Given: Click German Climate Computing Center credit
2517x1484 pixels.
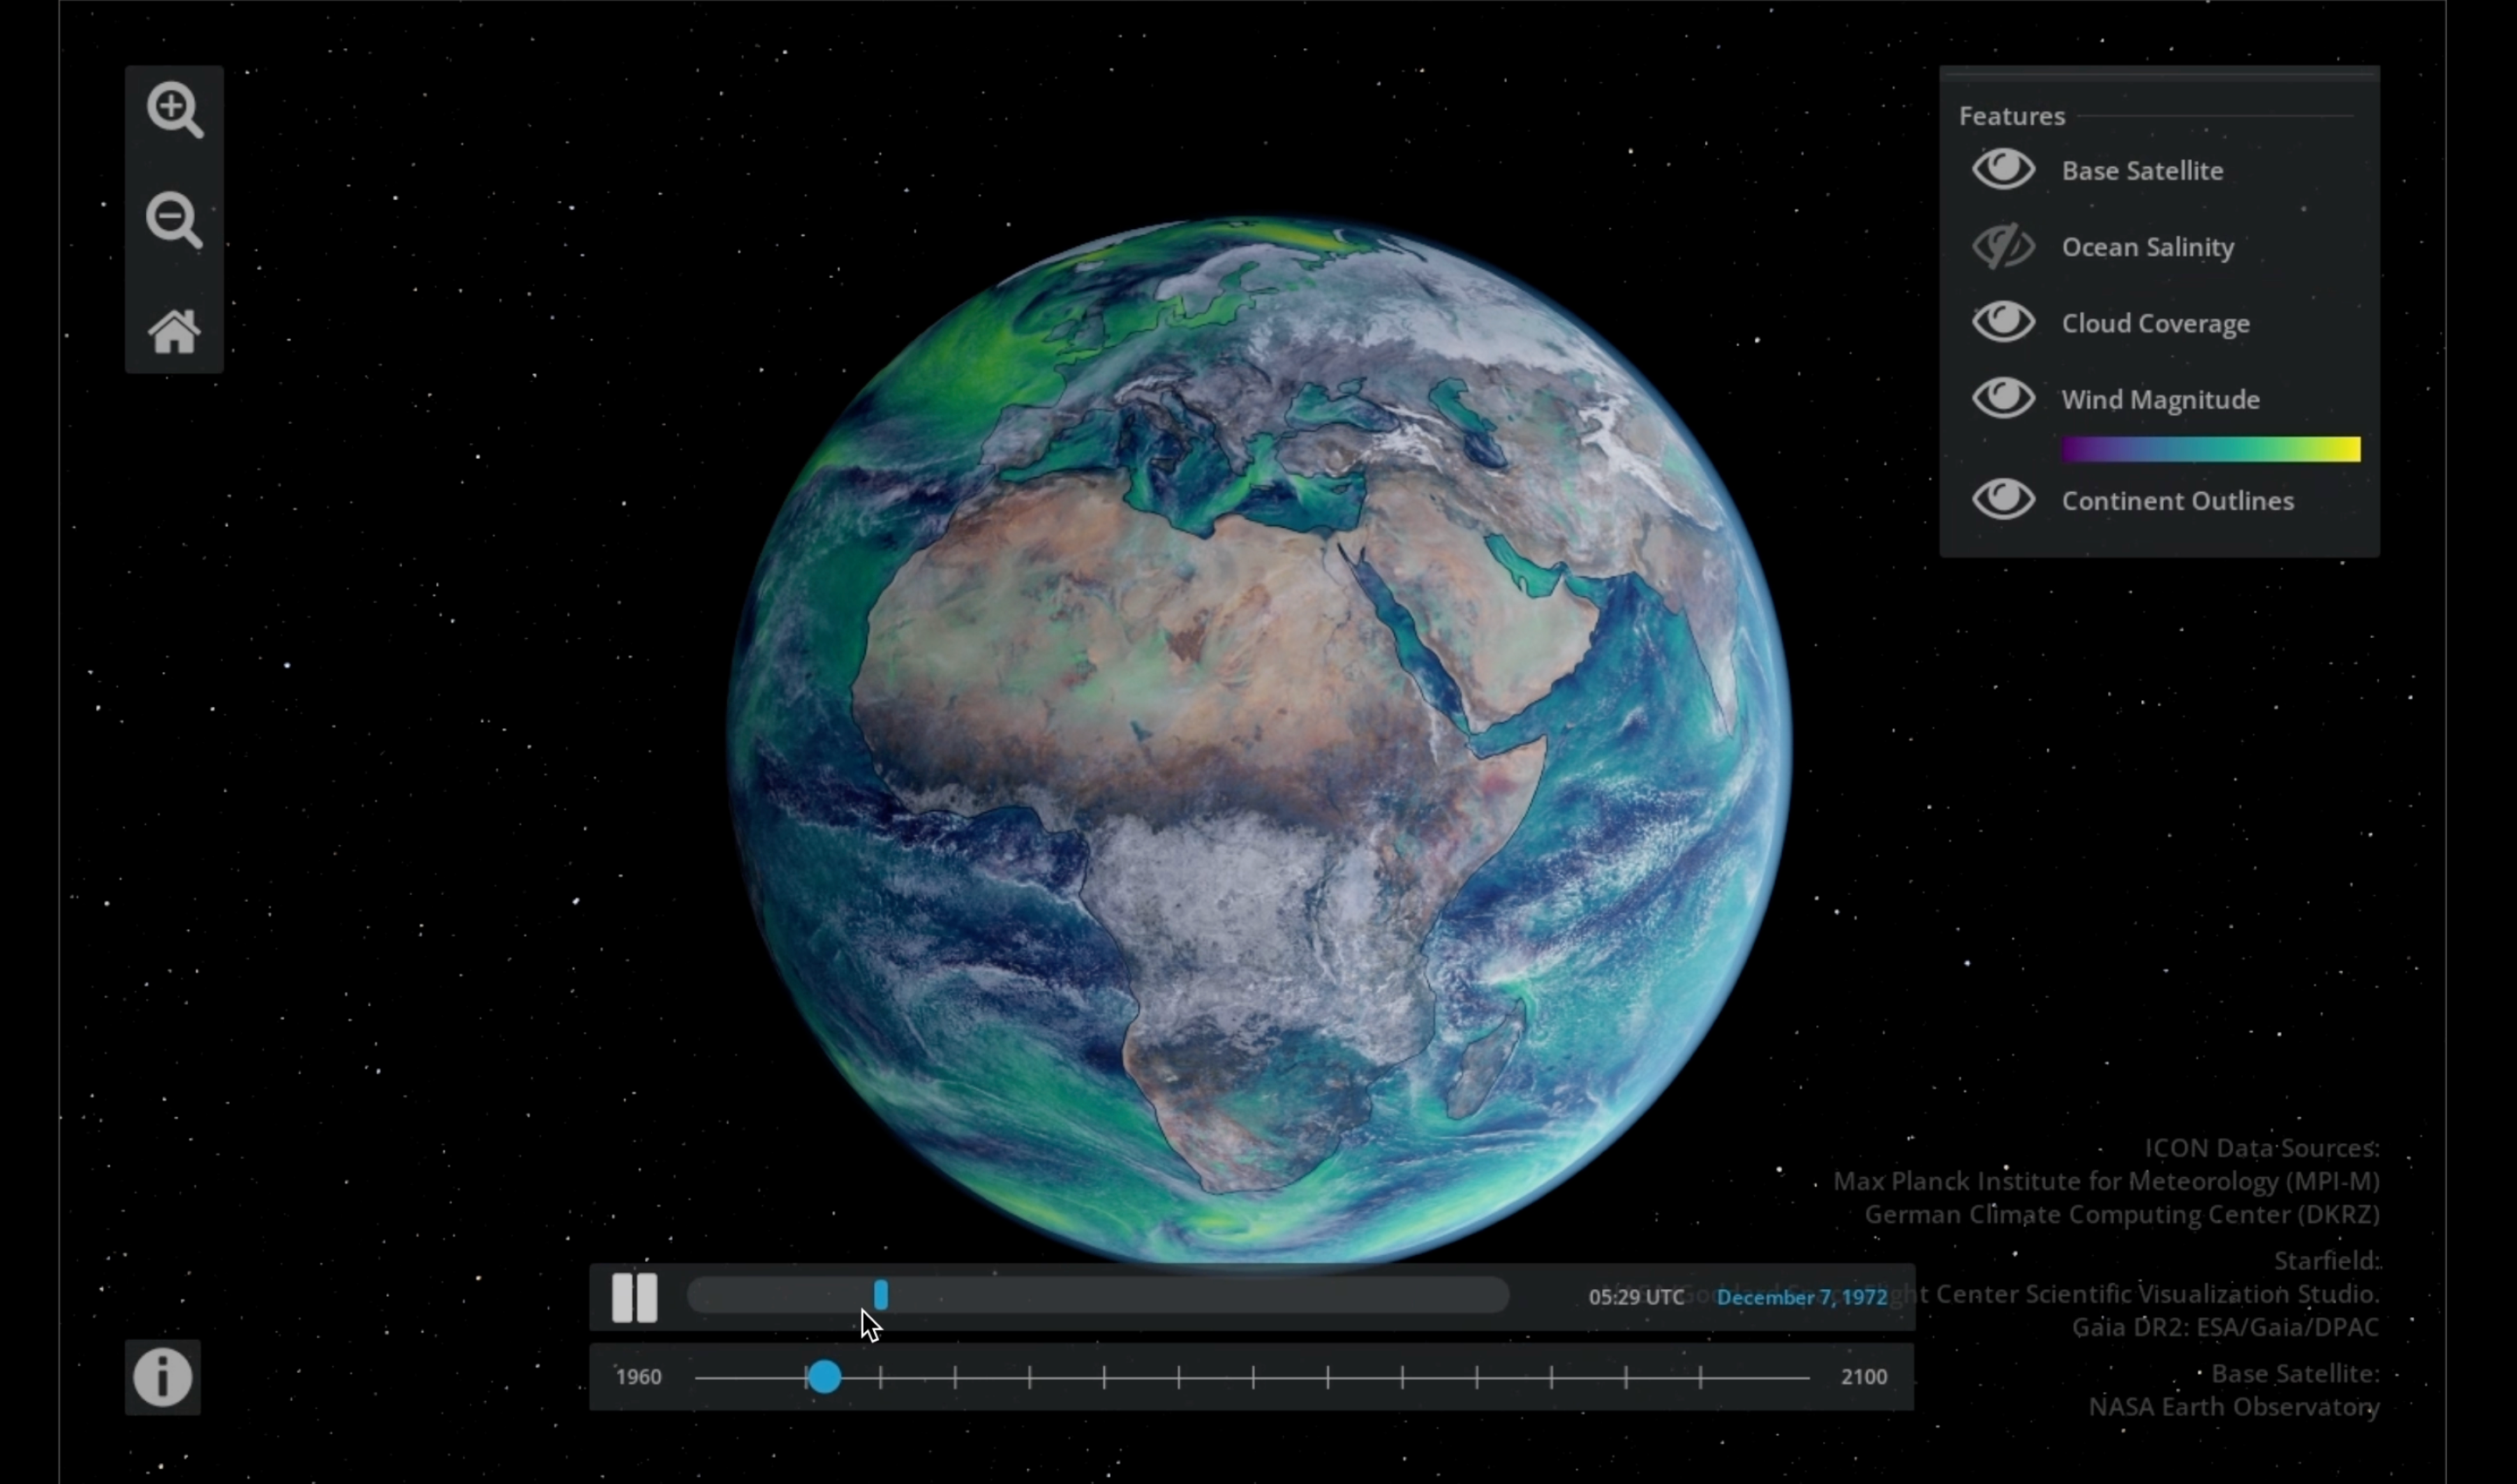Looking at the screenshot, I should pos(2122,1214).
